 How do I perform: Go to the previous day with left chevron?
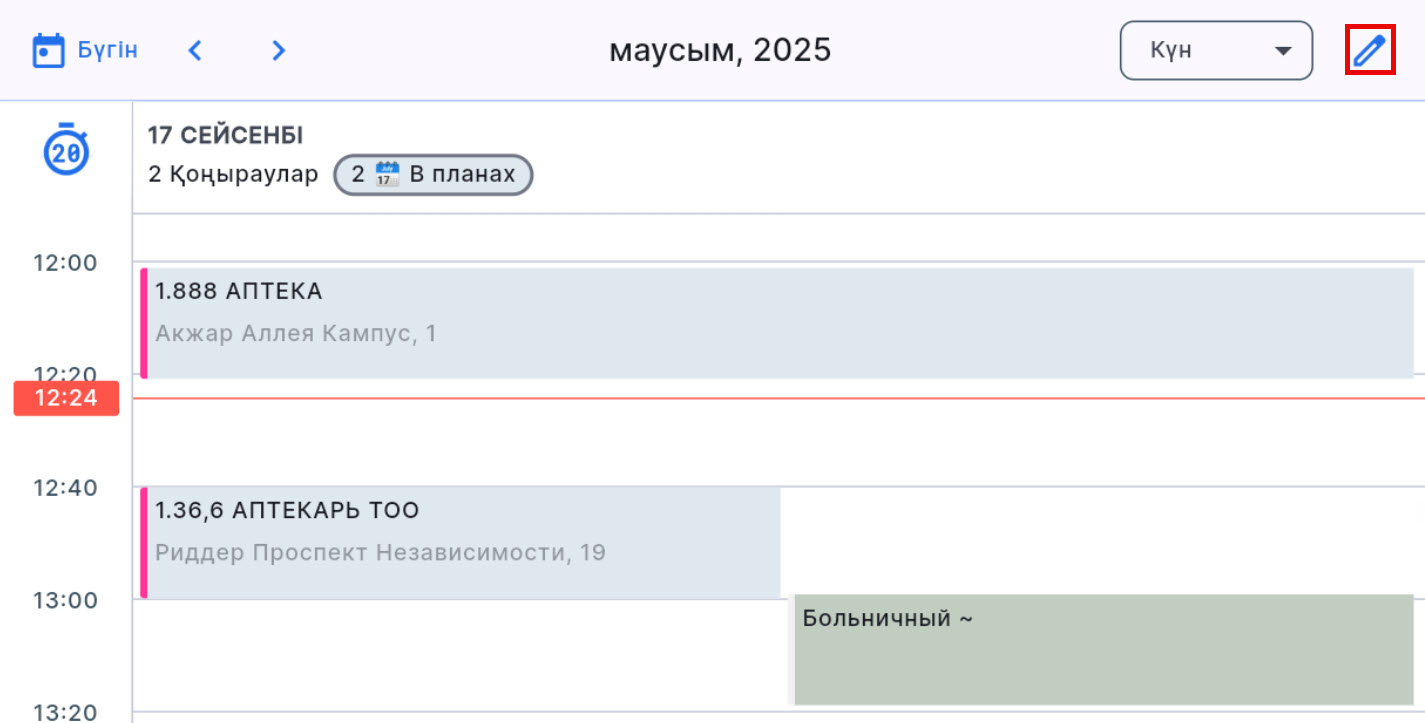pos(196,50)
